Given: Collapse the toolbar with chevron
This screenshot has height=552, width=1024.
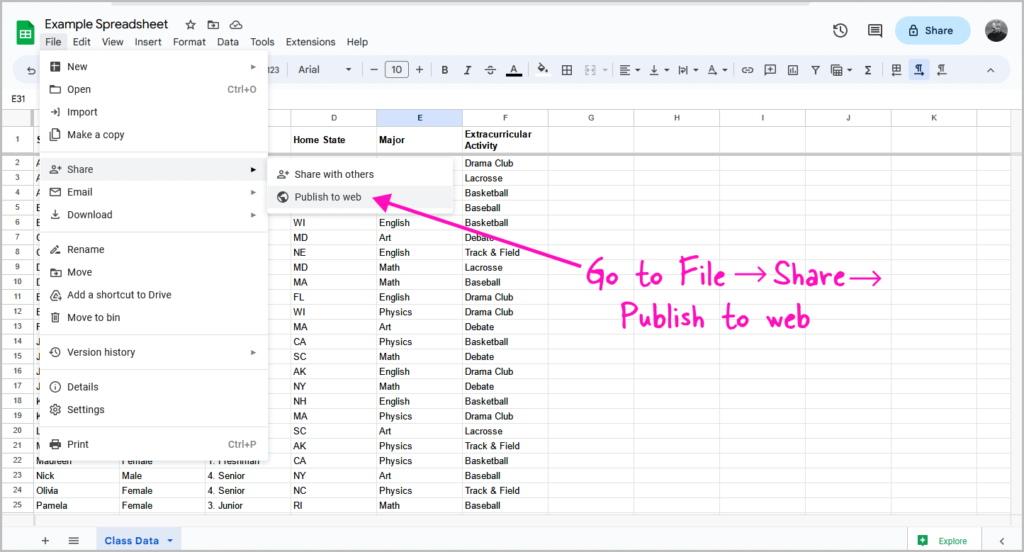Looking at the screenshot, I should click(x=991, y=71).
